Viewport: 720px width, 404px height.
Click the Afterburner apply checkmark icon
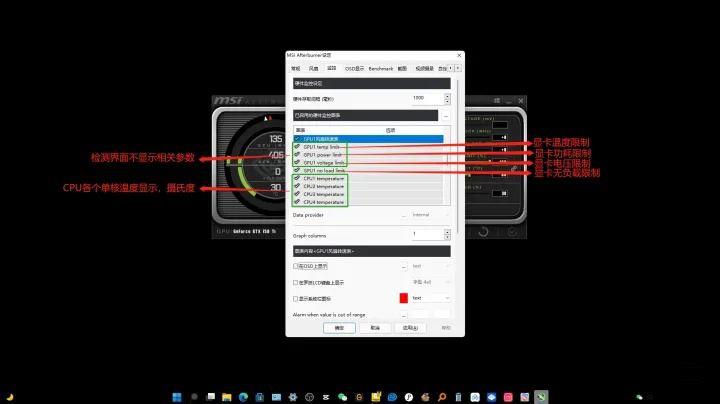coord(512,232)
